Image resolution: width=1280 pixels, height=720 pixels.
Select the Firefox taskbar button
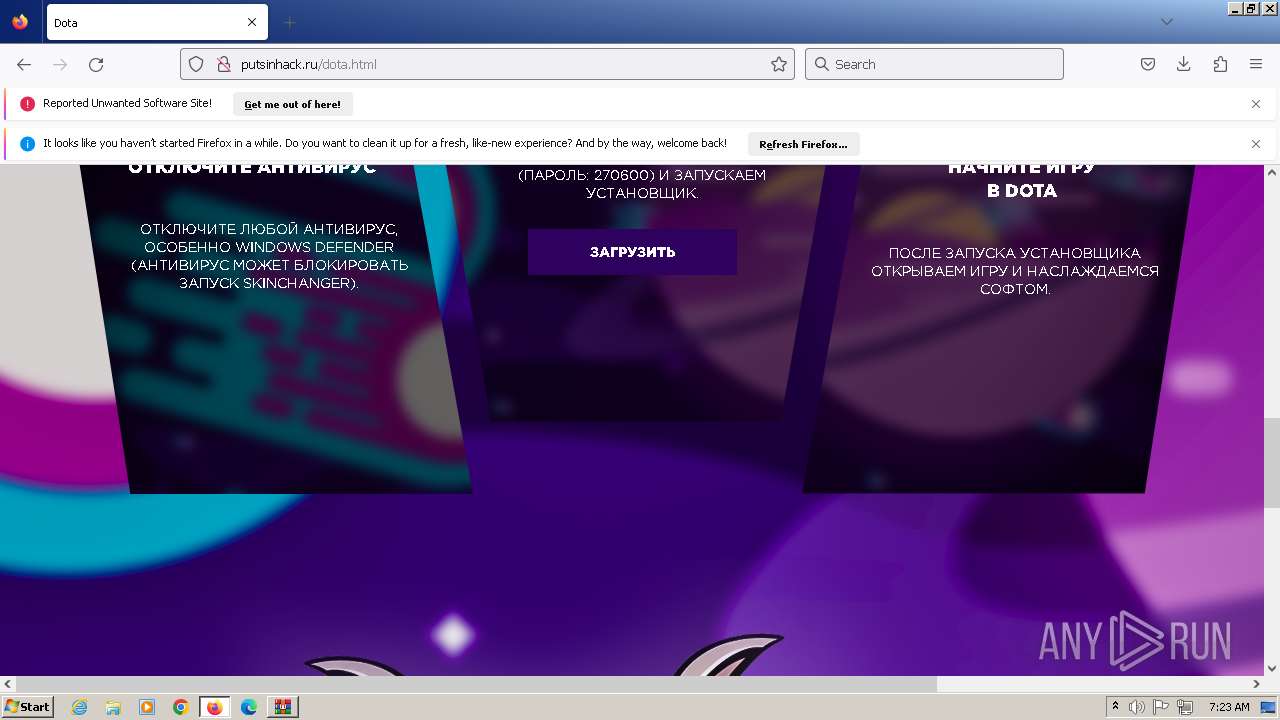[x=215, y=707]
